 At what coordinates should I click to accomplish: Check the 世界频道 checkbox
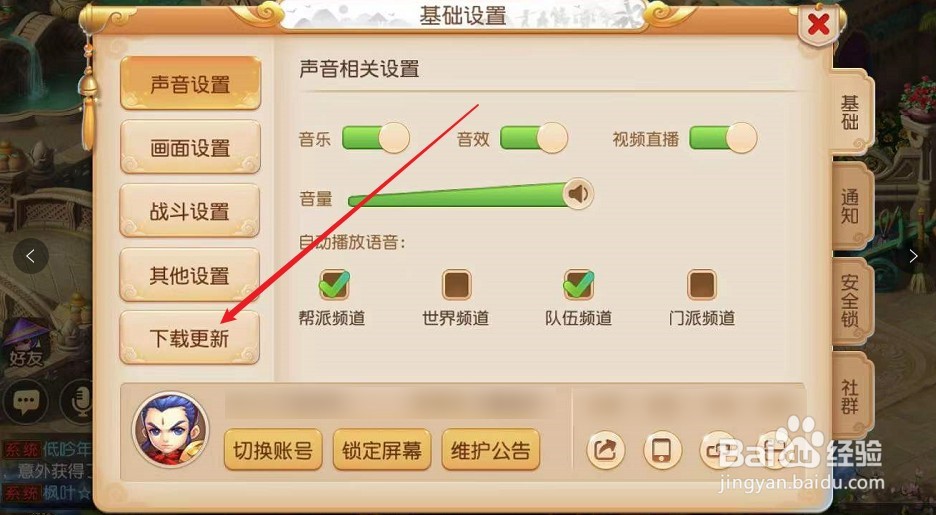point(457,284)
